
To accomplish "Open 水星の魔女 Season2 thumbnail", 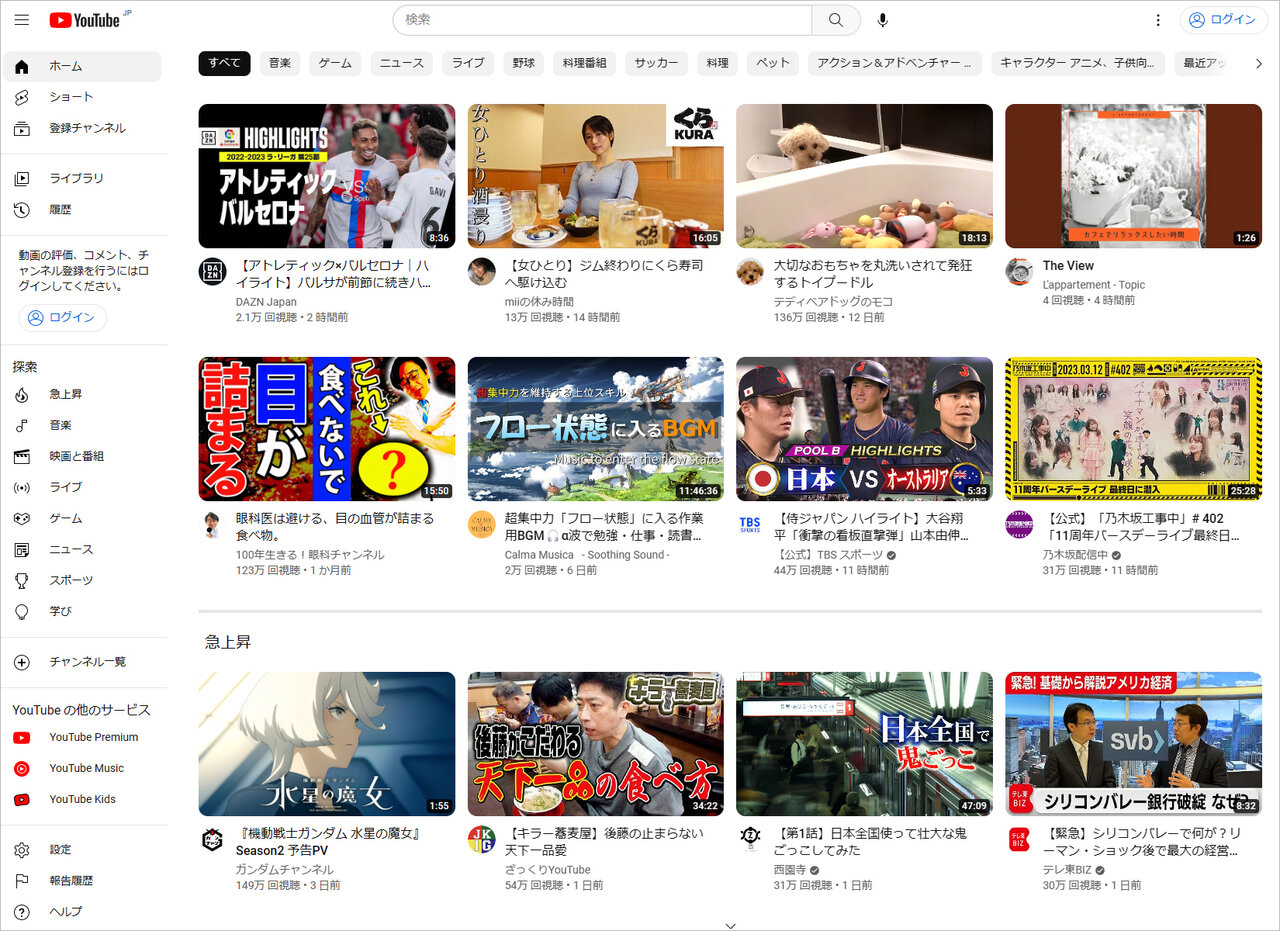I will 326,744.
